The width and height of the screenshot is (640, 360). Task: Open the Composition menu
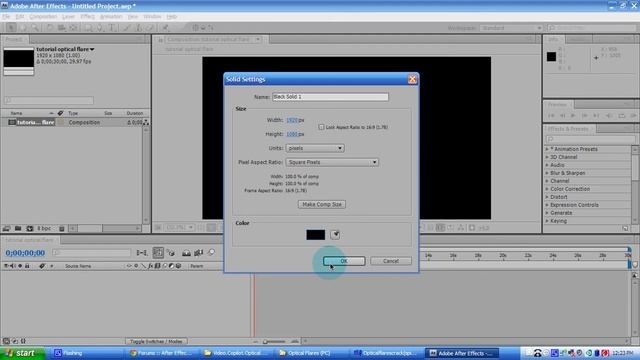pos(43,17)
